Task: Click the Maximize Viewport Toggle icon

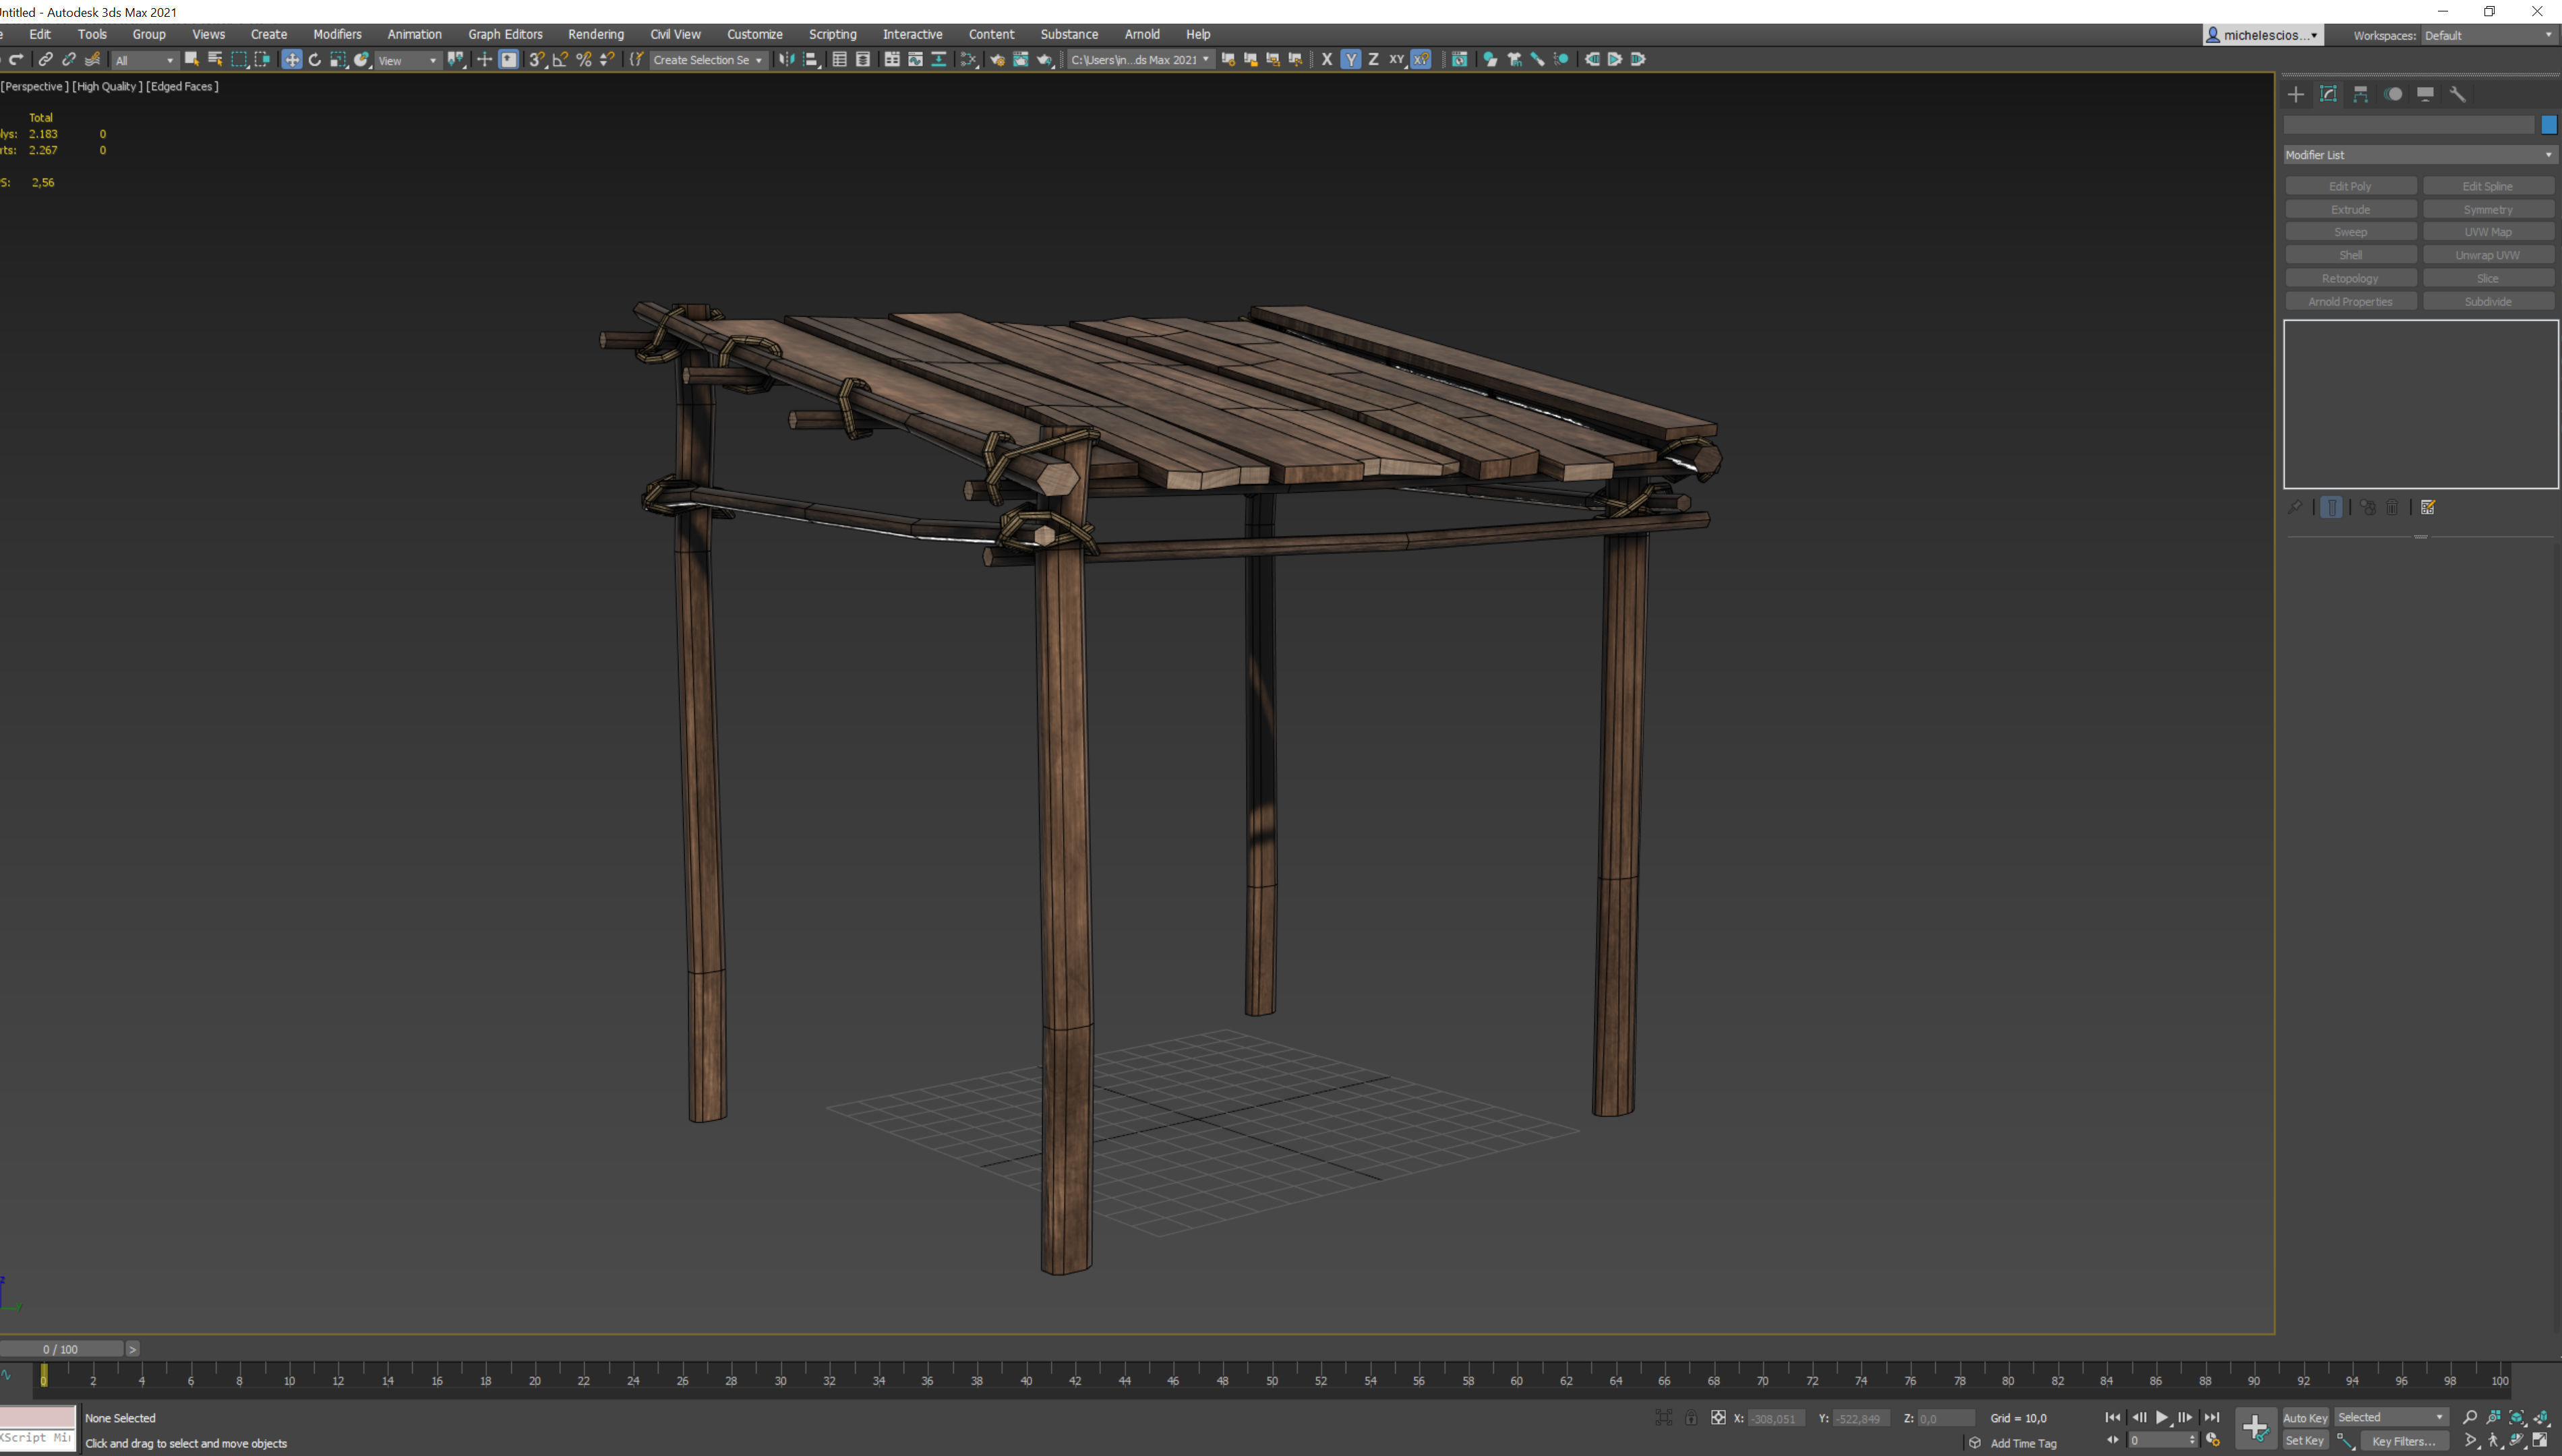Action: tap(2541, 1441)
